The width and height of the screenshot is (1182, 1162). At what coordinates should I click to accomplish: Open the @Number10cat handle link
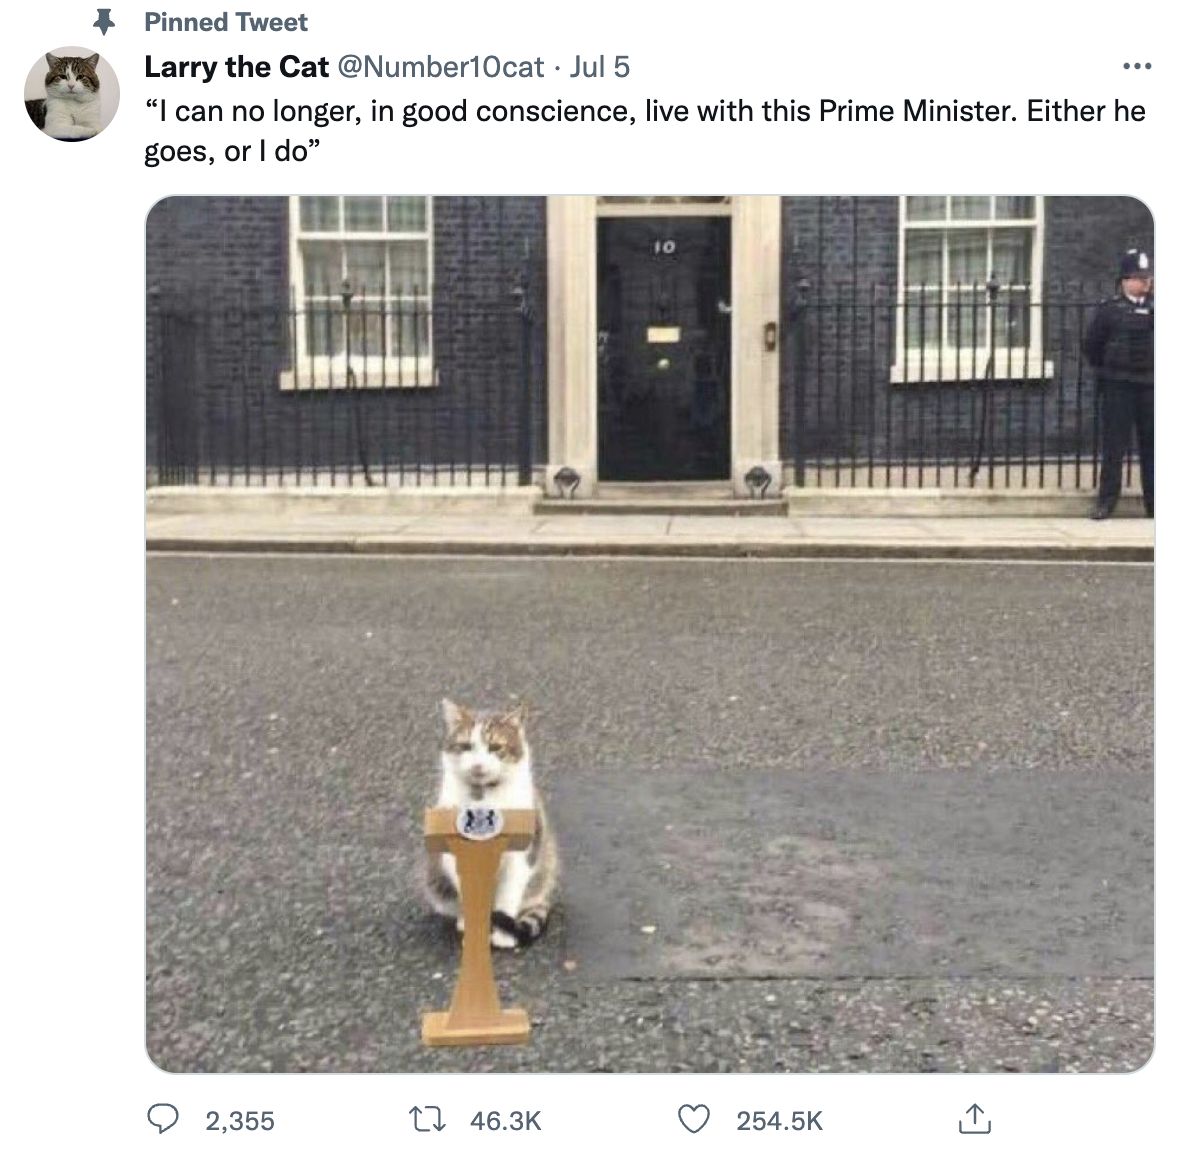(x=440, y=67)
